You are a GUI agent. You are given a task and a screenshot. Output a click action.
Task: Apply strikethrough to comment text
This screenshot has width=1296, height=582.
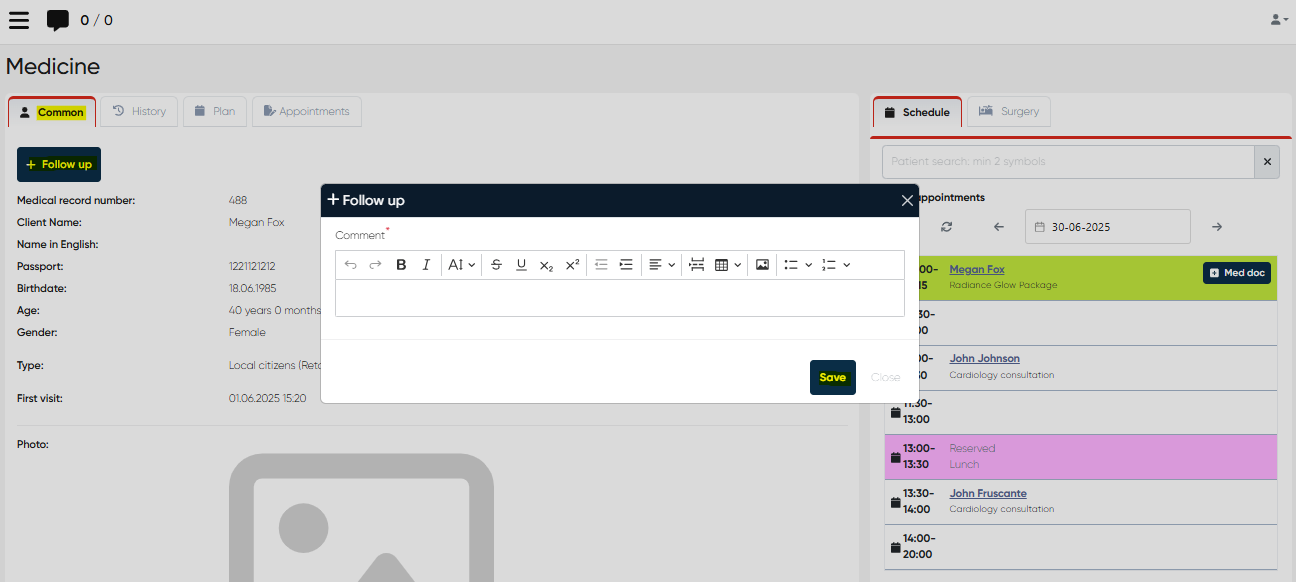click(496, 265)
